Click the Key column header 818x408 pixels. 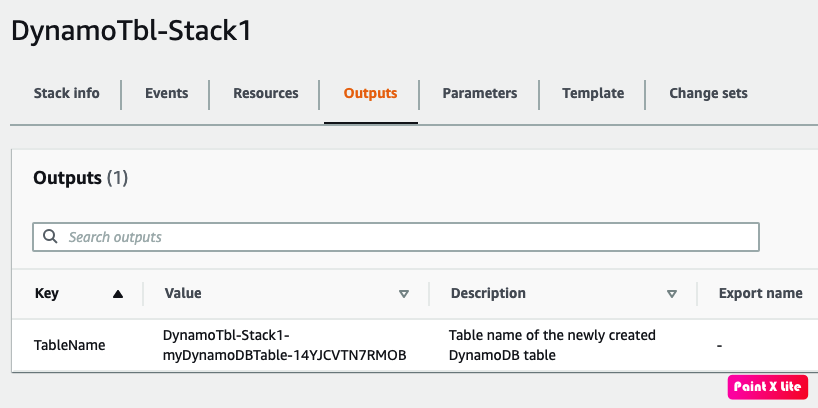[47, 294]
